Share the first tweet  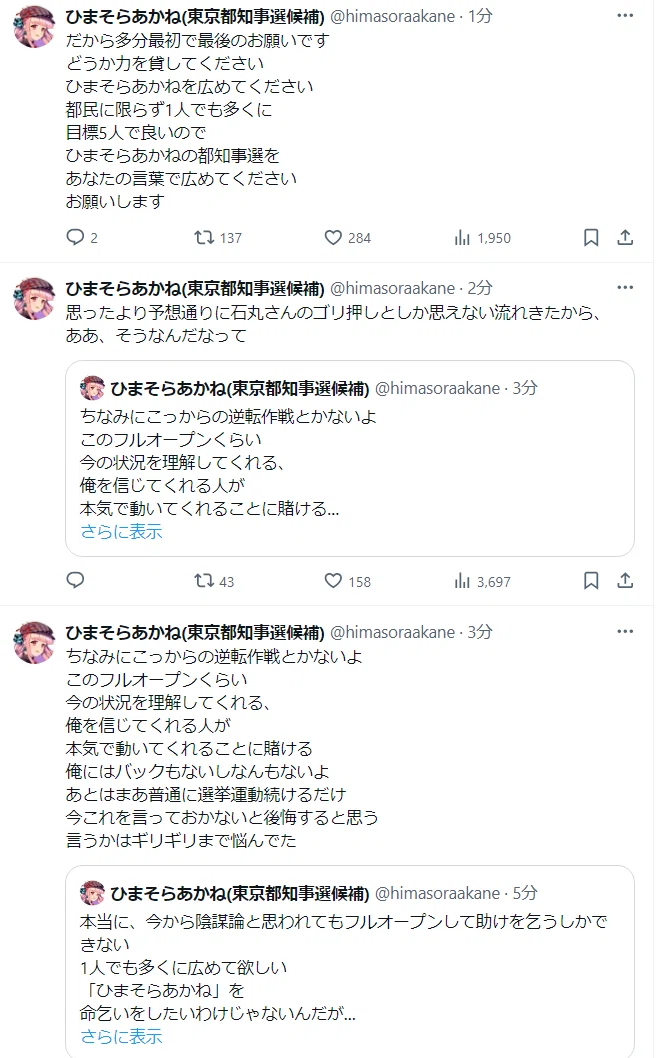(x=626, y=238)
